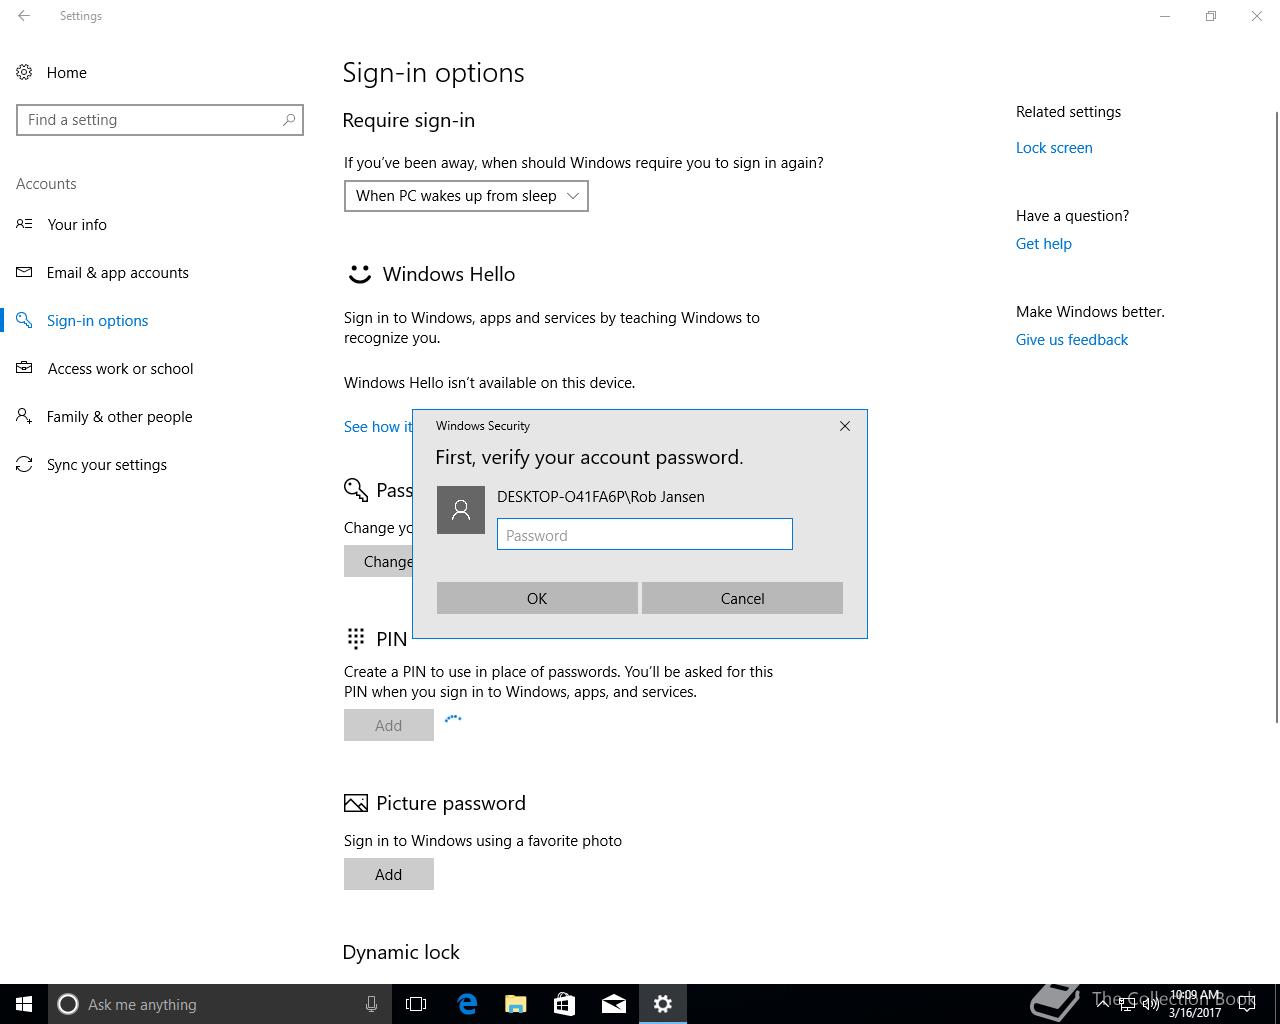Open the Get help link
Screen dimensions: 1280x1024
(1043, 243)
